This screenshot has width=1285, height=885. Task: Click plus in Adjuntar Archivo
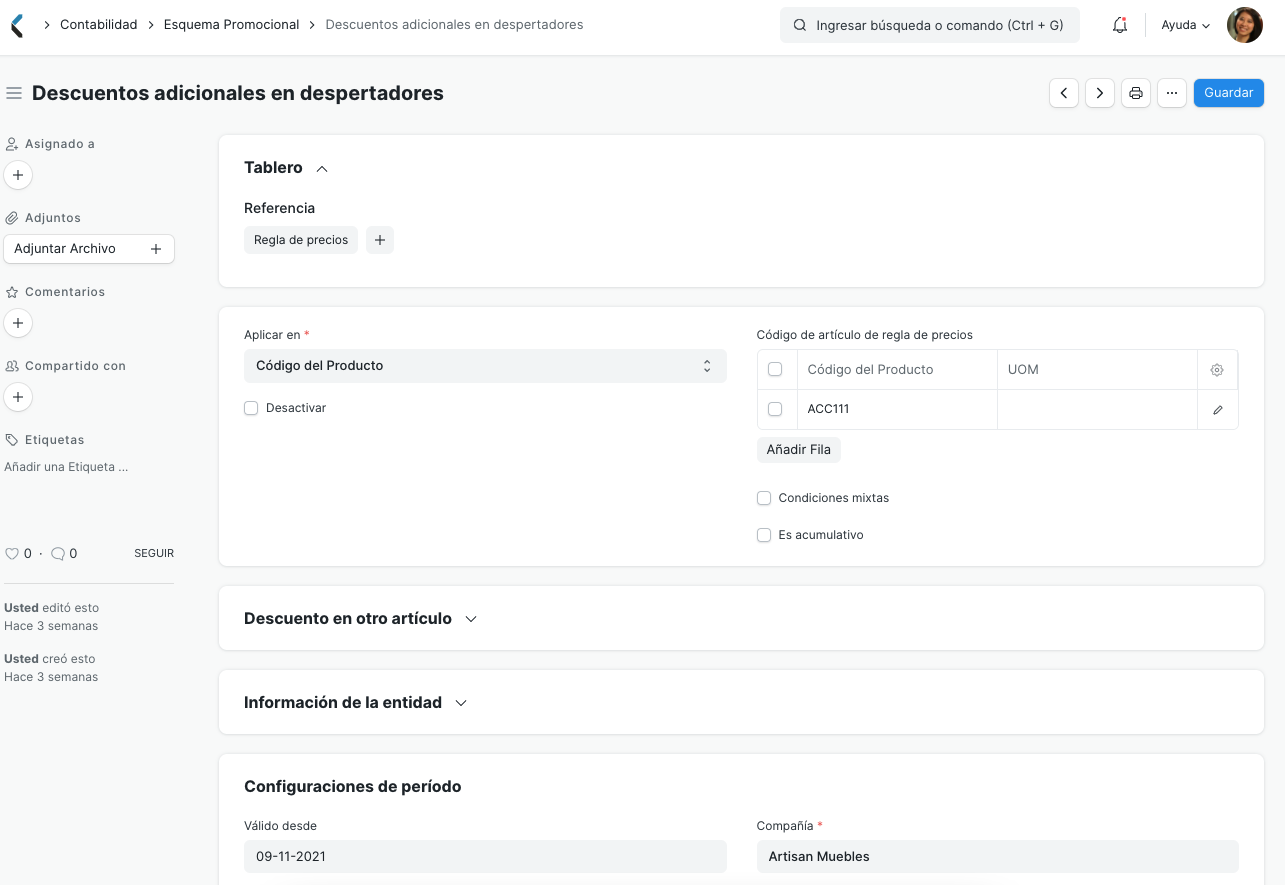point(156,249)
